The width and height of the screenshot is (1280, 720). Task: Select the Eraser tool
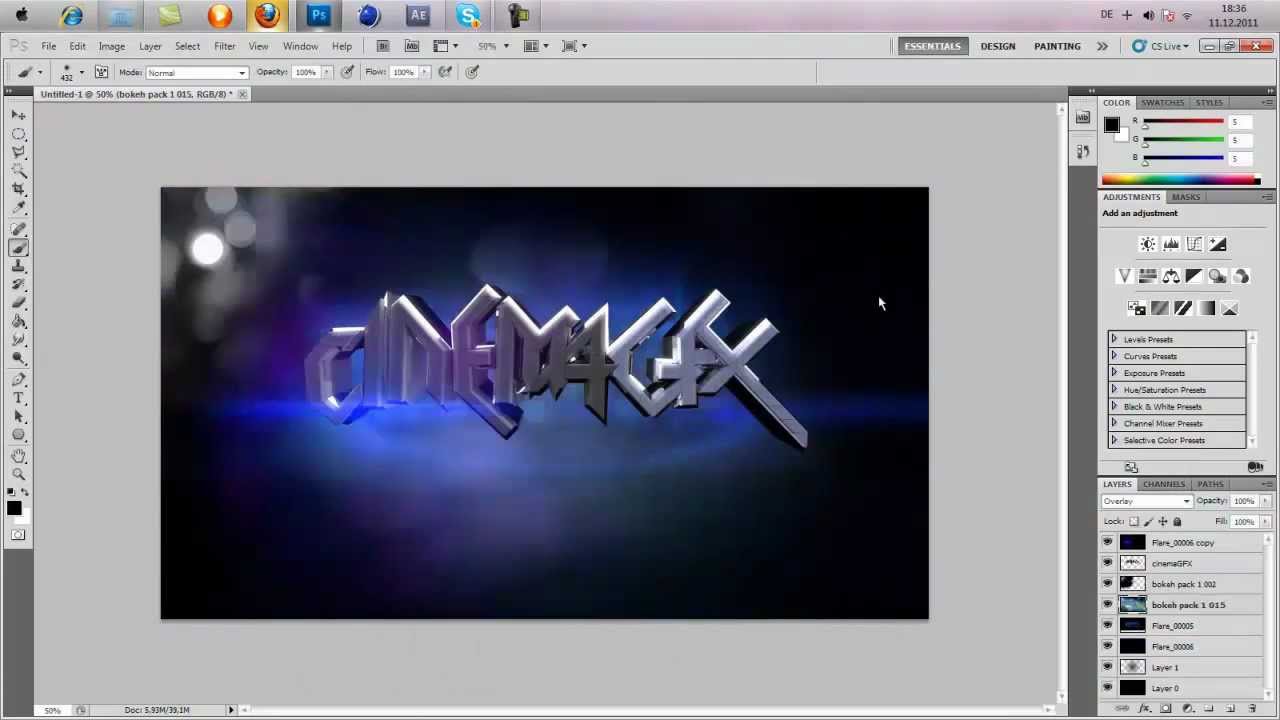pos(19,304)
